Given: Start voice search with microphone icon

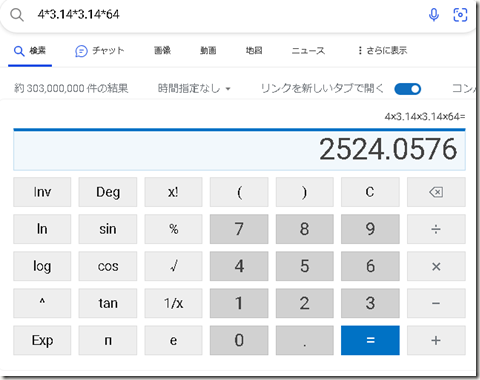Looking at the screenshot, I should click(x=434, y=15).
